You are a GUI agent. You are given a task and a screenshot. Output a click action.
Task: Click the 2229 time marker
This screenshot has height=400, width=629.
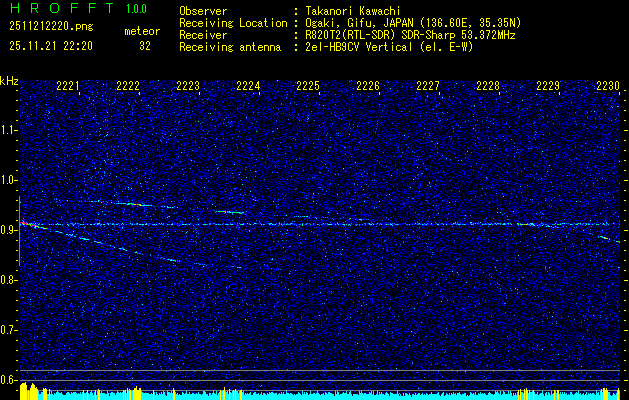click(x=548, y=87)
